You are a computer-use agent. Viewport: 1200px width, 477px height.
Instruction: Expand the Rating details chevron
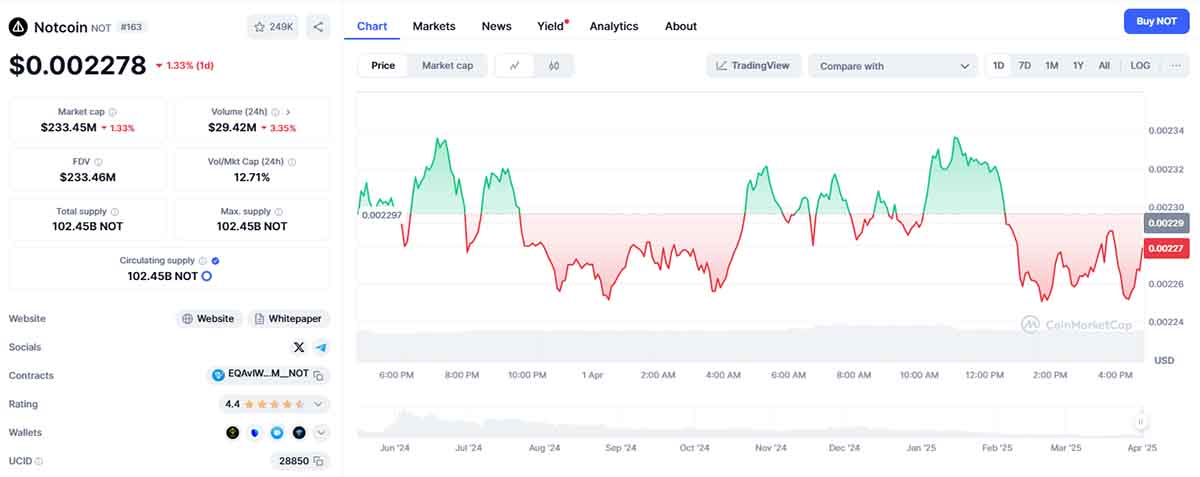tap(318, 404)
